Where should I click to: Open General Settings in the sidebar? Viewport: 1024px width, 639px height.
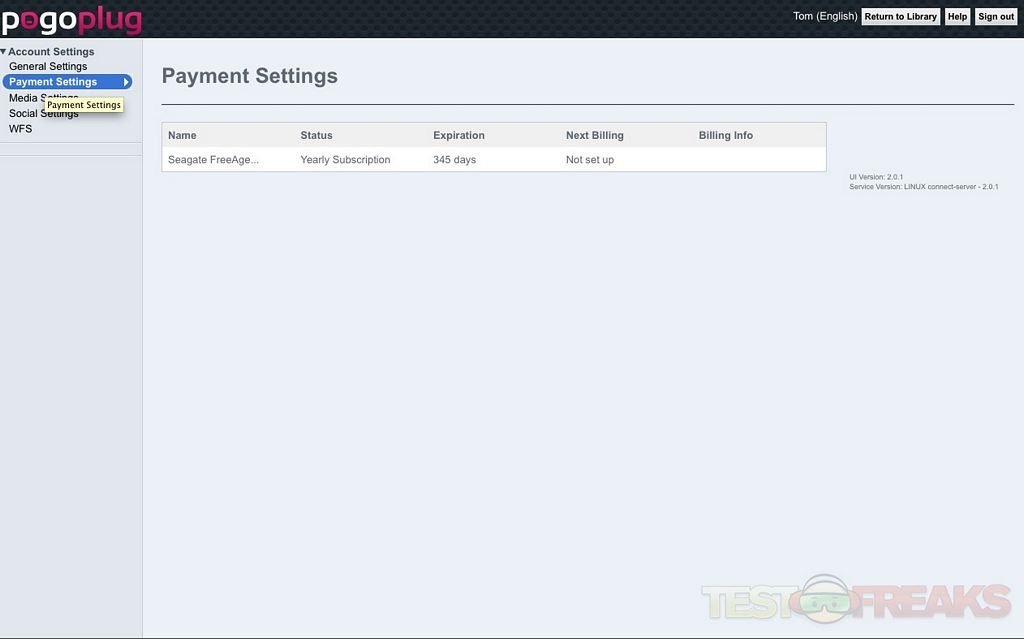point(48,66)
